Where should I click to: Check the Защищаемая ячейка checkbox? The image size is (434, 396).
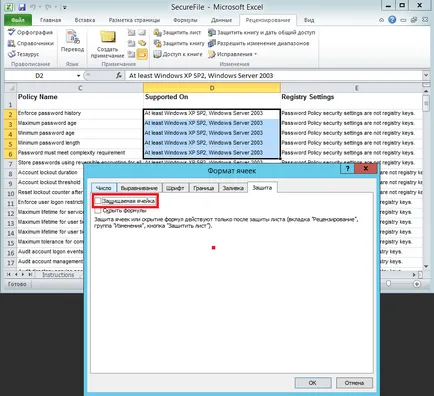[98, 201]
